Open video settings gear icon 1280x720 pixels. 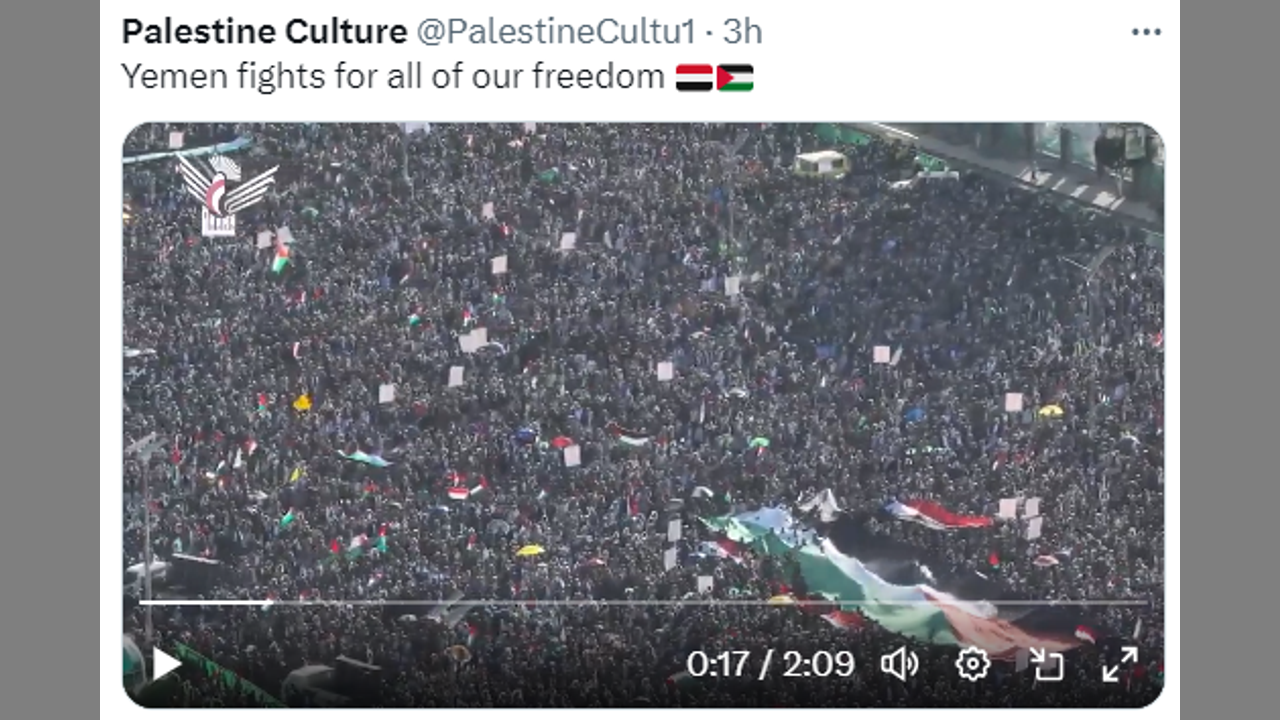coord(972,663)
